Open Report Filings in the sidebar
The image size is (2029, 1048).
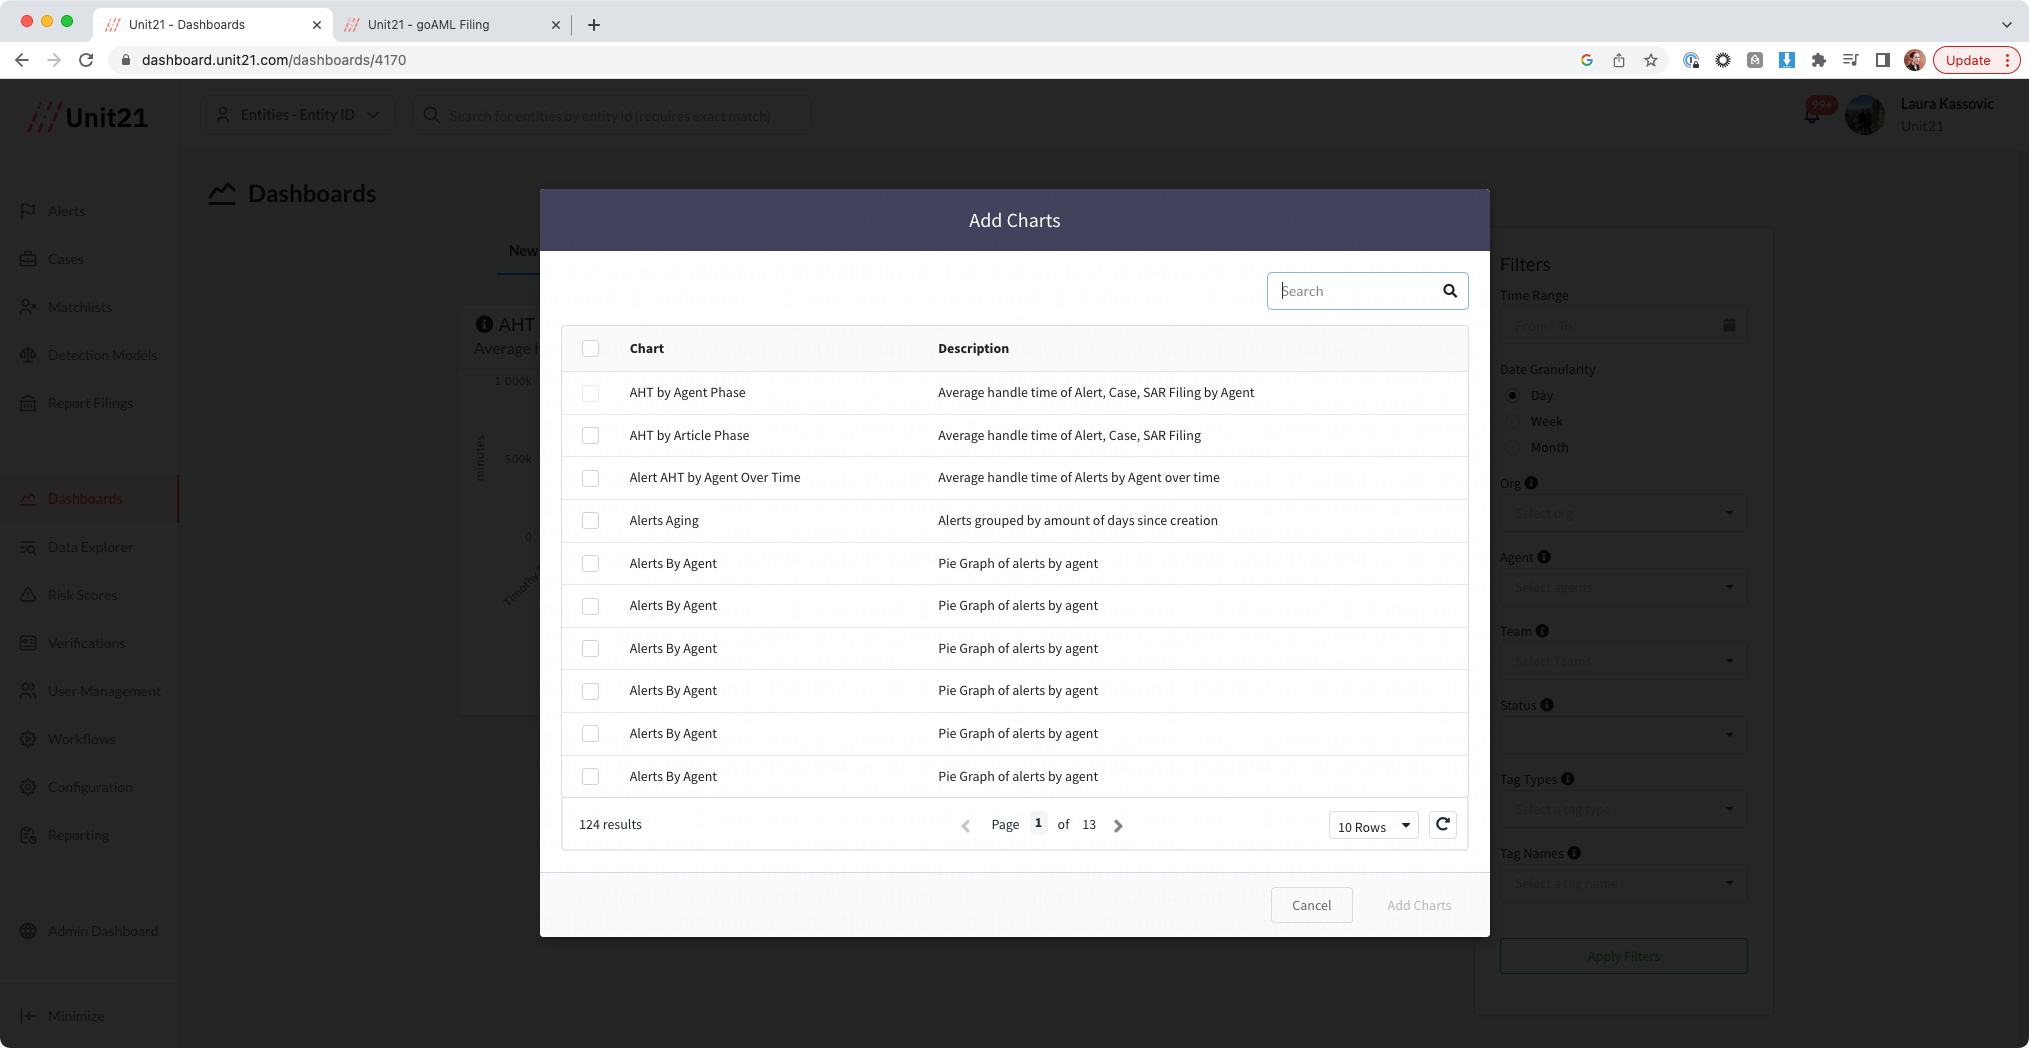(90, 403)
